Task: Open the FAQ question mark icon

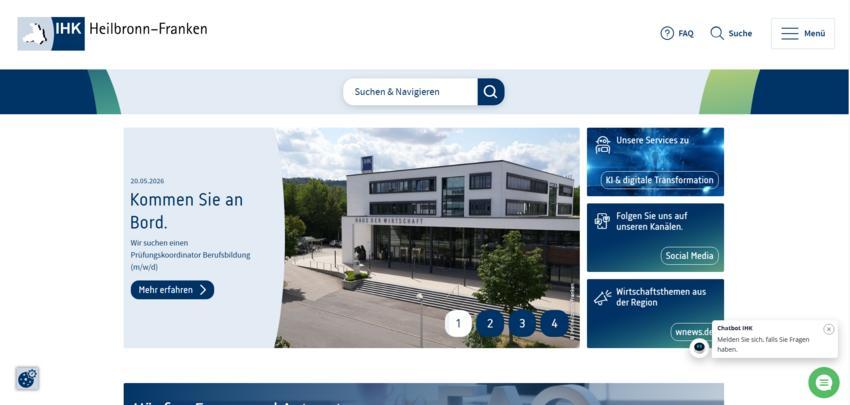Action: tap(667, 34)
